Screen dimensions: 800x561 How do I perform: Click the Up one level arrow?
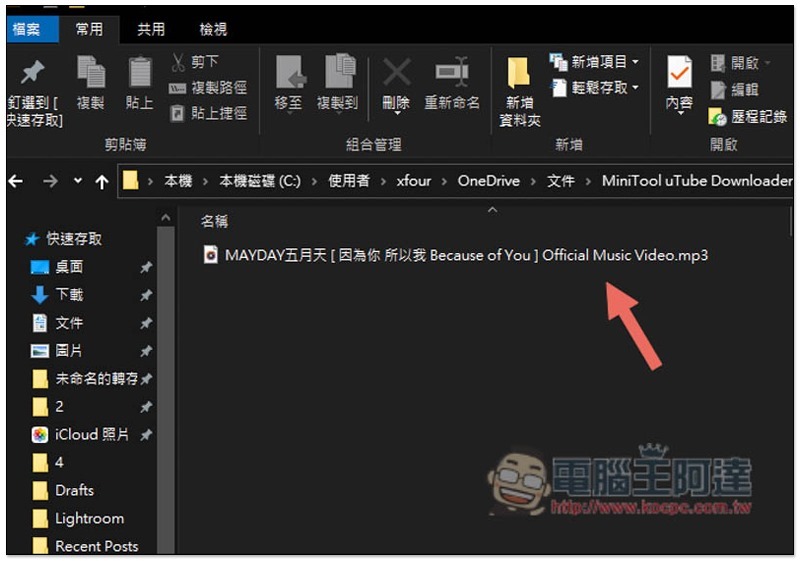(102, 182)
